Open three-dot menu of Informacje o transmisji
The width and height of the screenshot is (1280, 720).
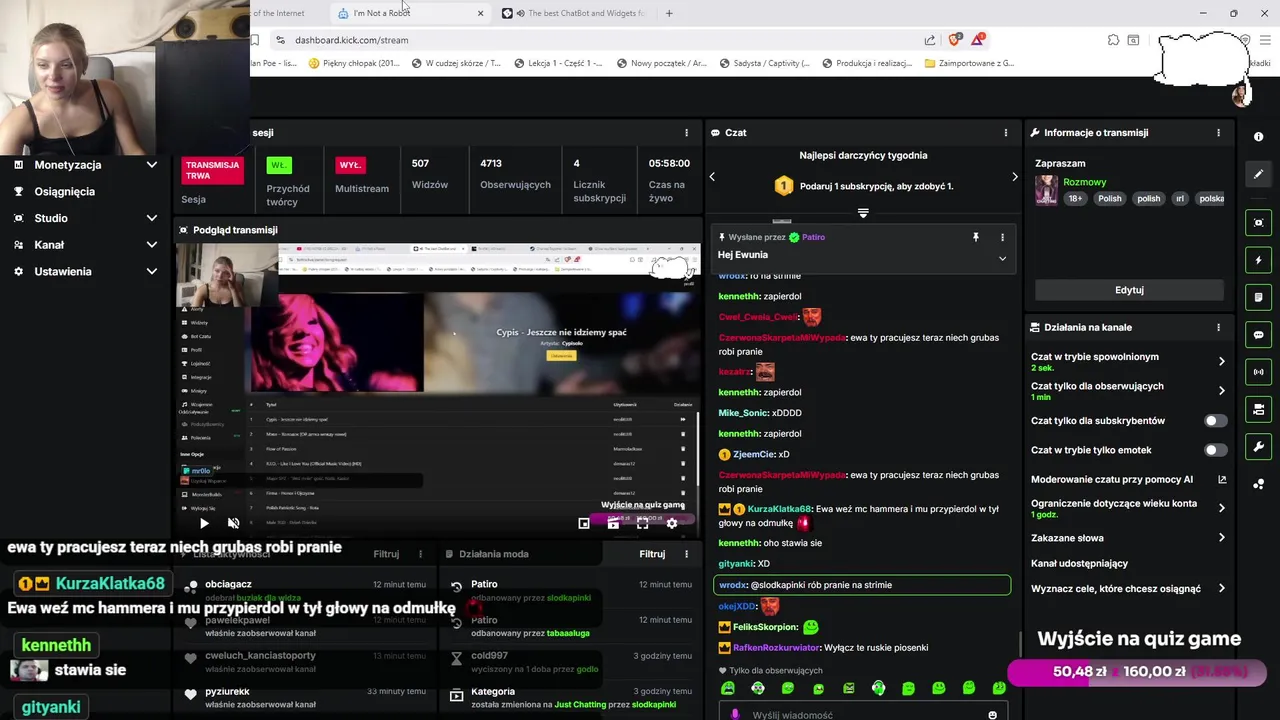tap(1218, 132)
